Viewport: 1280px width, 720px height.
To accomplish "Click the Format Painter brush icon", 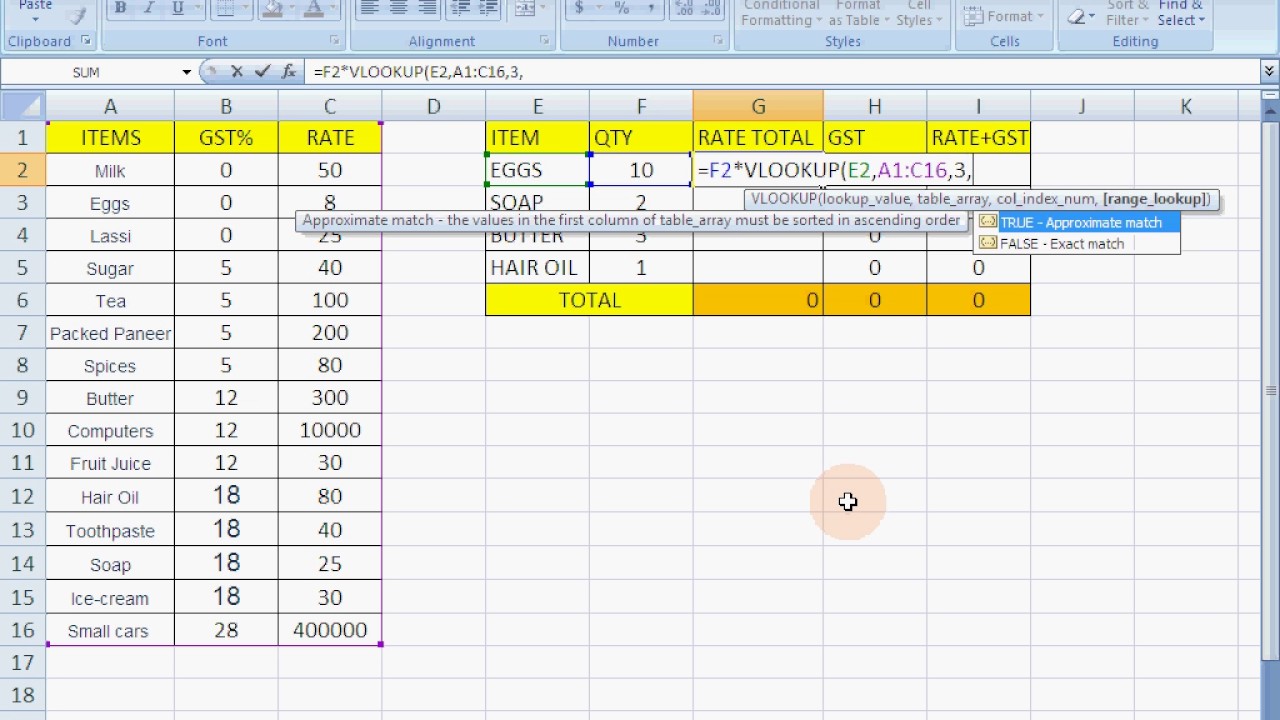I will 74,10.
